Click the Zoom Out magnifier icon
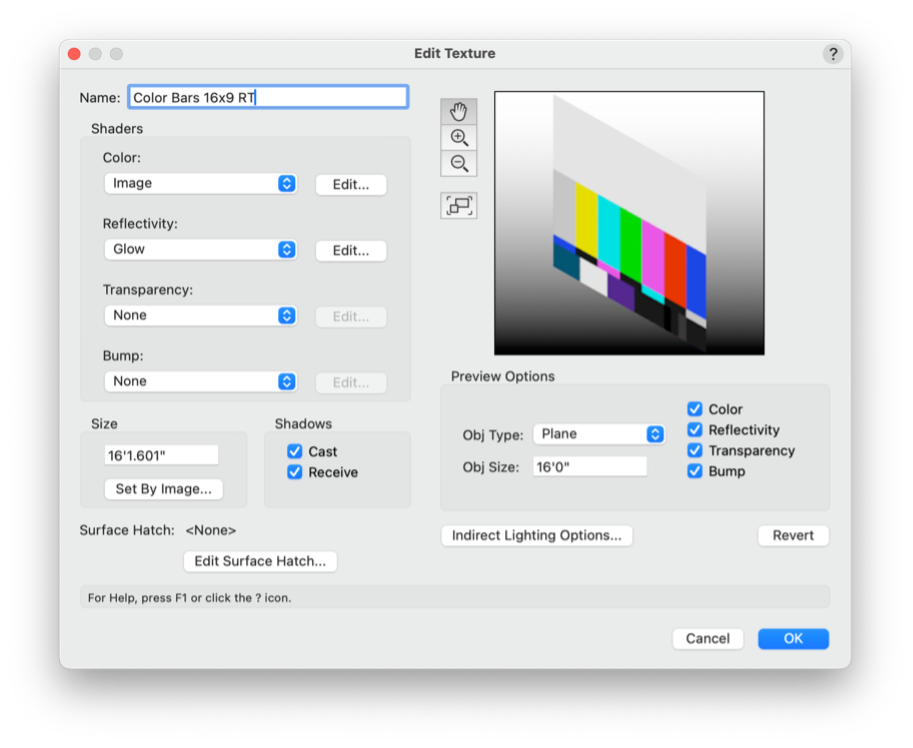The width and height of the screenshot is (913, 748). [459, 164]
